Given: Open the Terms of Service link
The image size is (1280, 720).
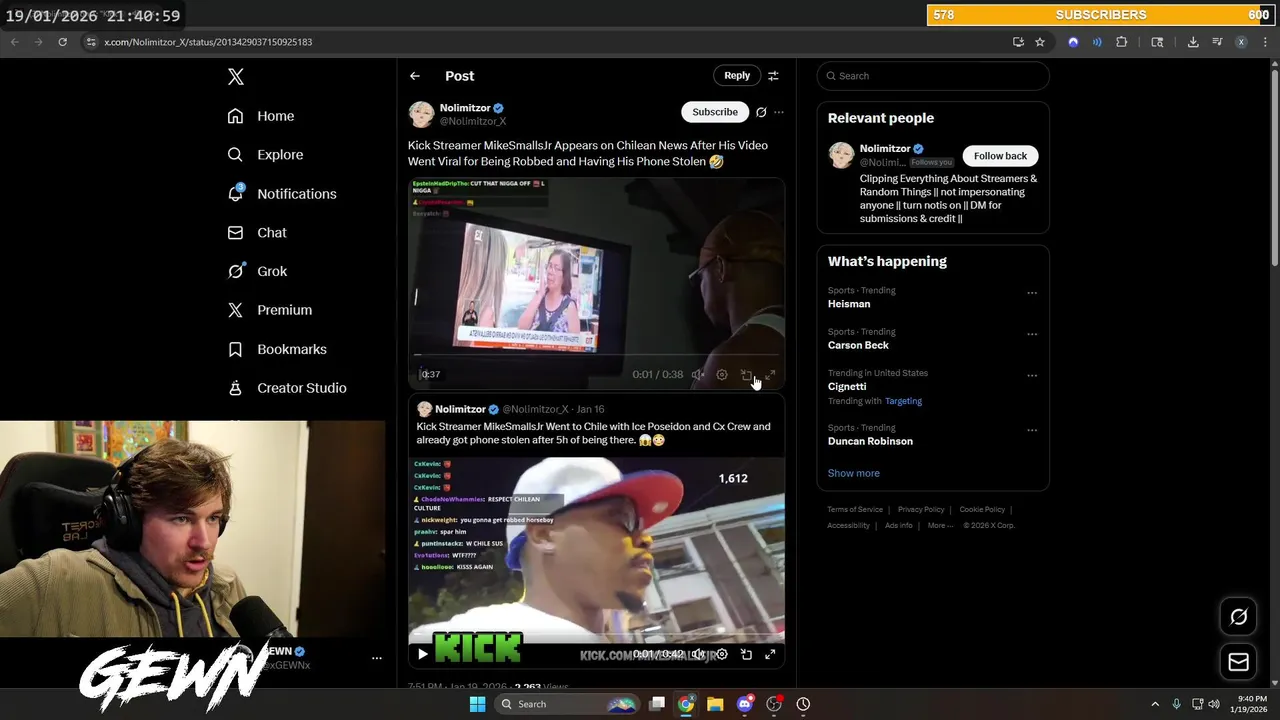Looking at the screenshot, I should tap(855, 510).
